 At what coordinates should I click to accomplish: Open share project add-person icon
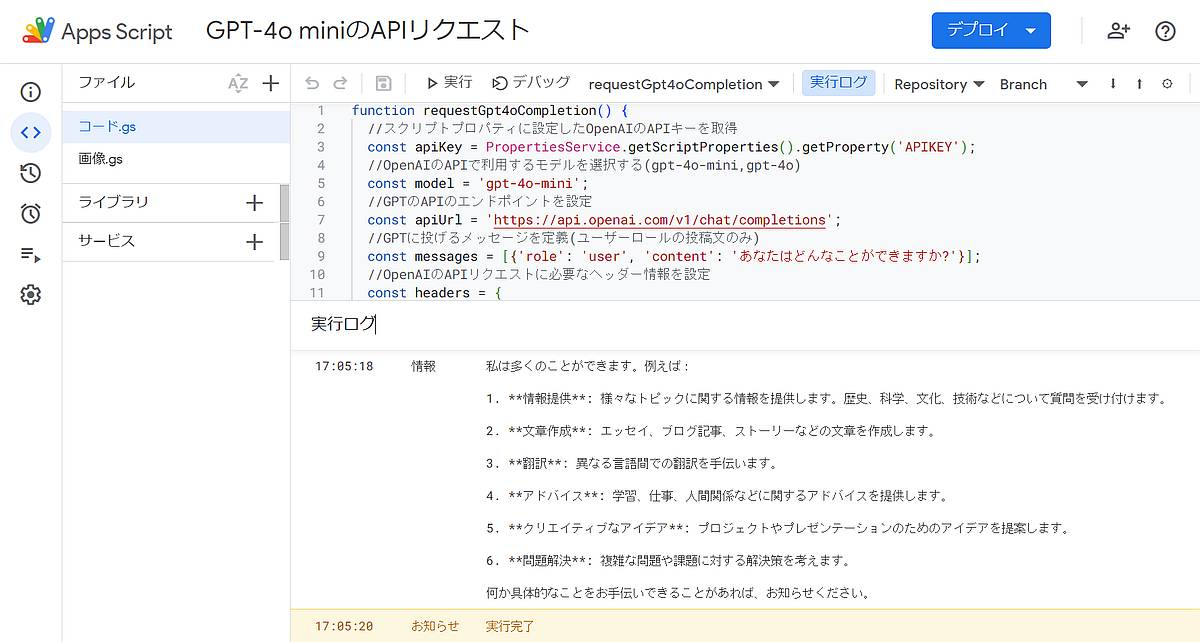(x=1119, y=31)
